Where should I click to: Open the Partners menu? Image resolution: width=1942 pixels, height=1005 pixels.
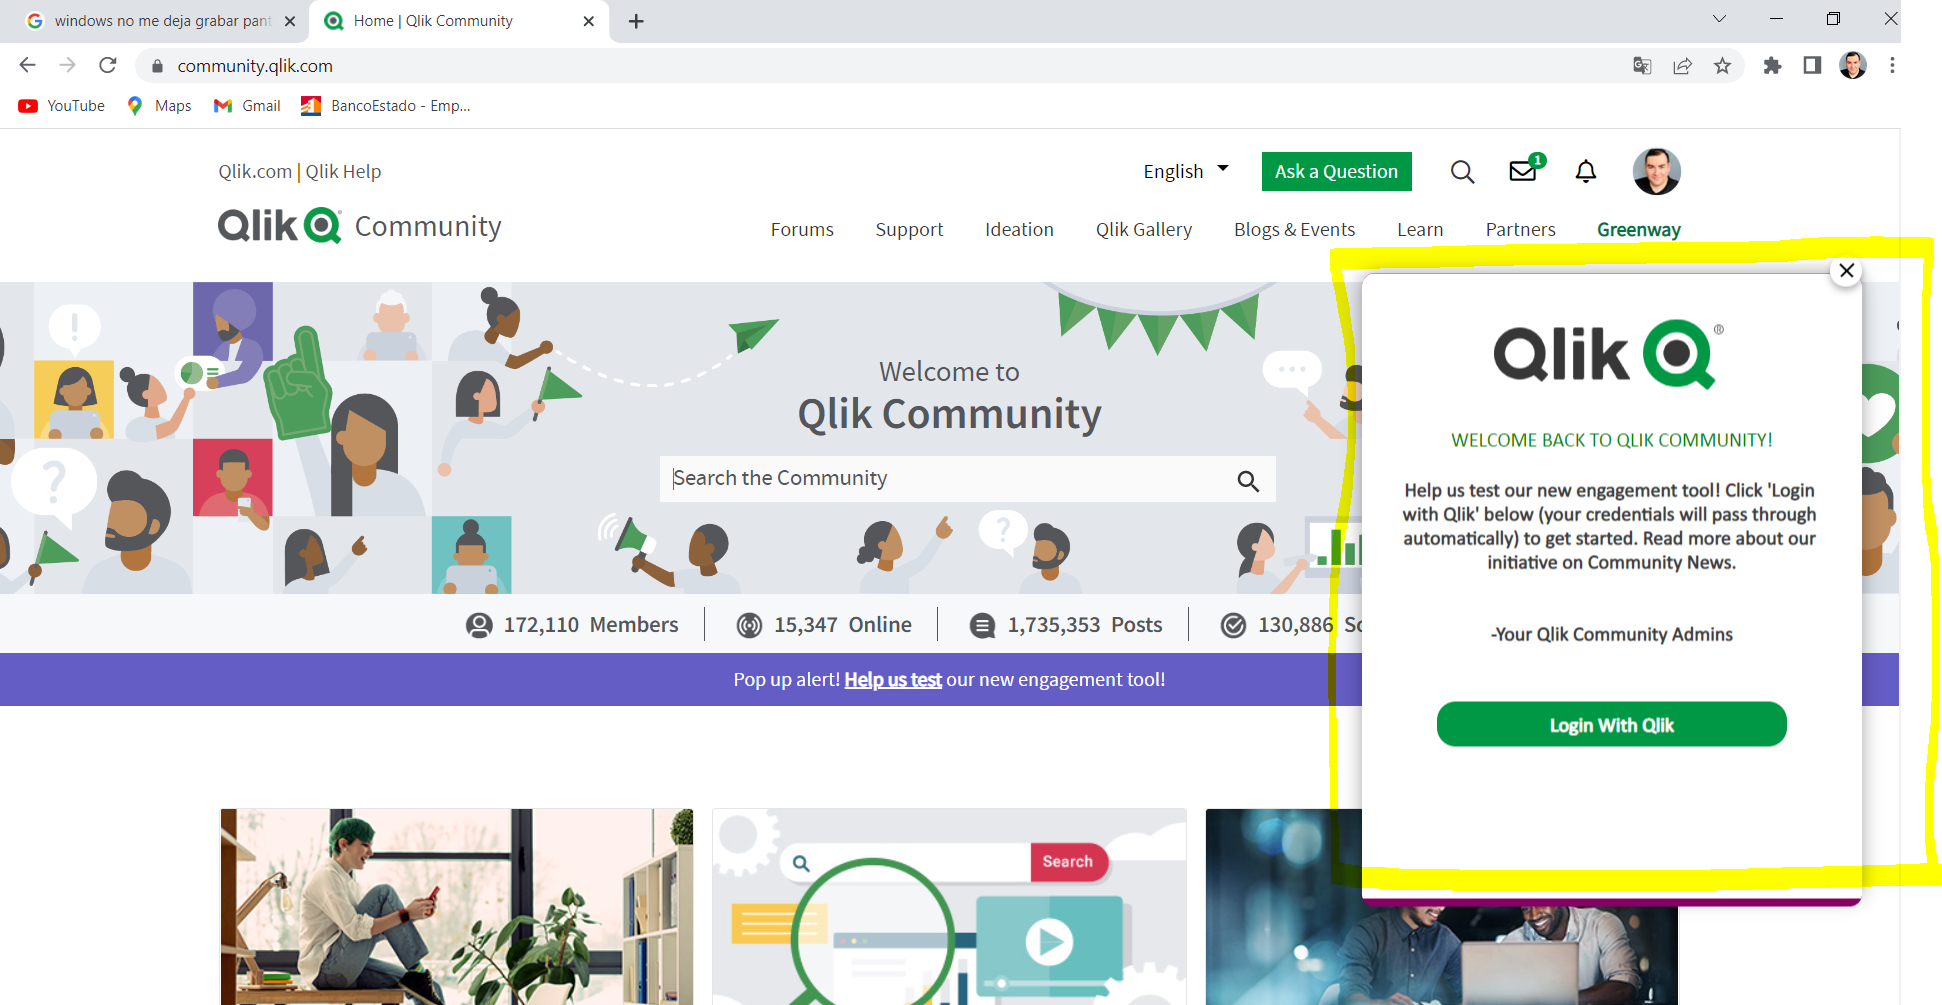click(x=1520, y=229)
